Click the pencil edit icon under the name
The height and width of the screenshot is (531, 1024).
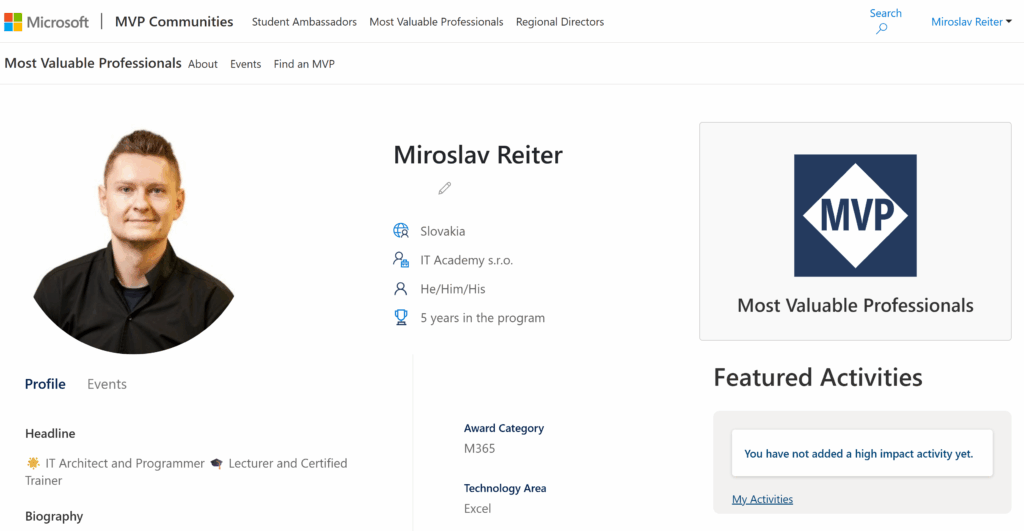[445, 188]
